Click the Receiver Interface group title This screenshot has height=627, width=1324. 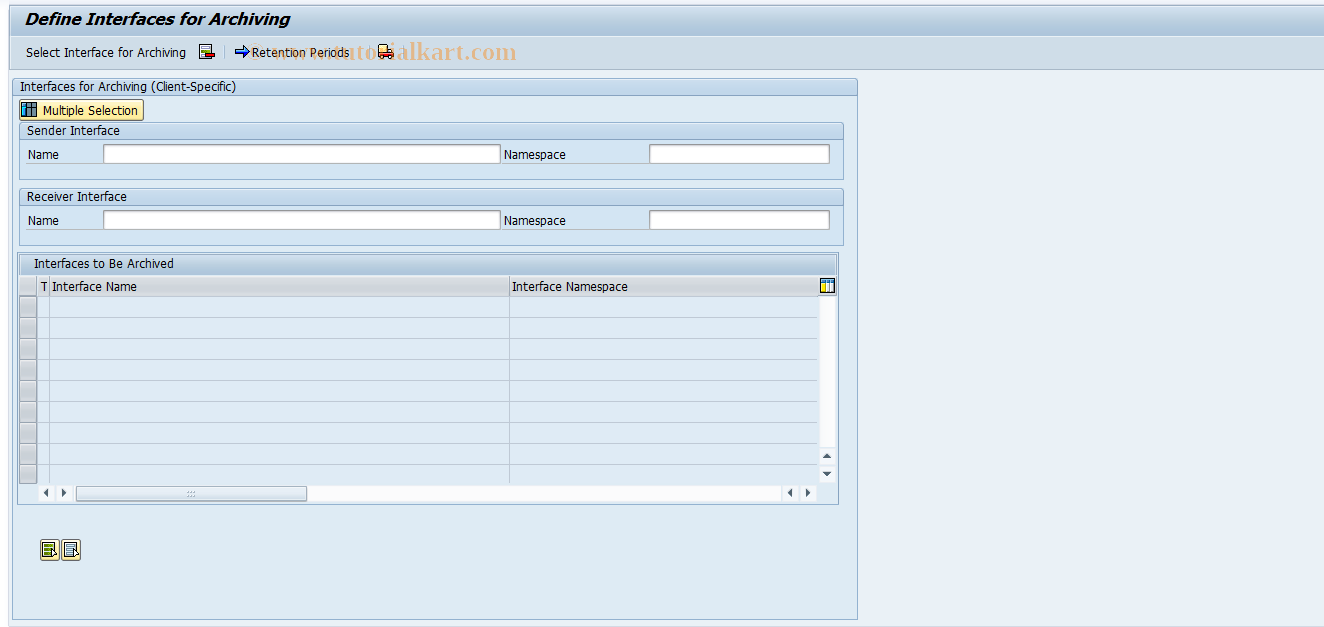[77, 197]
